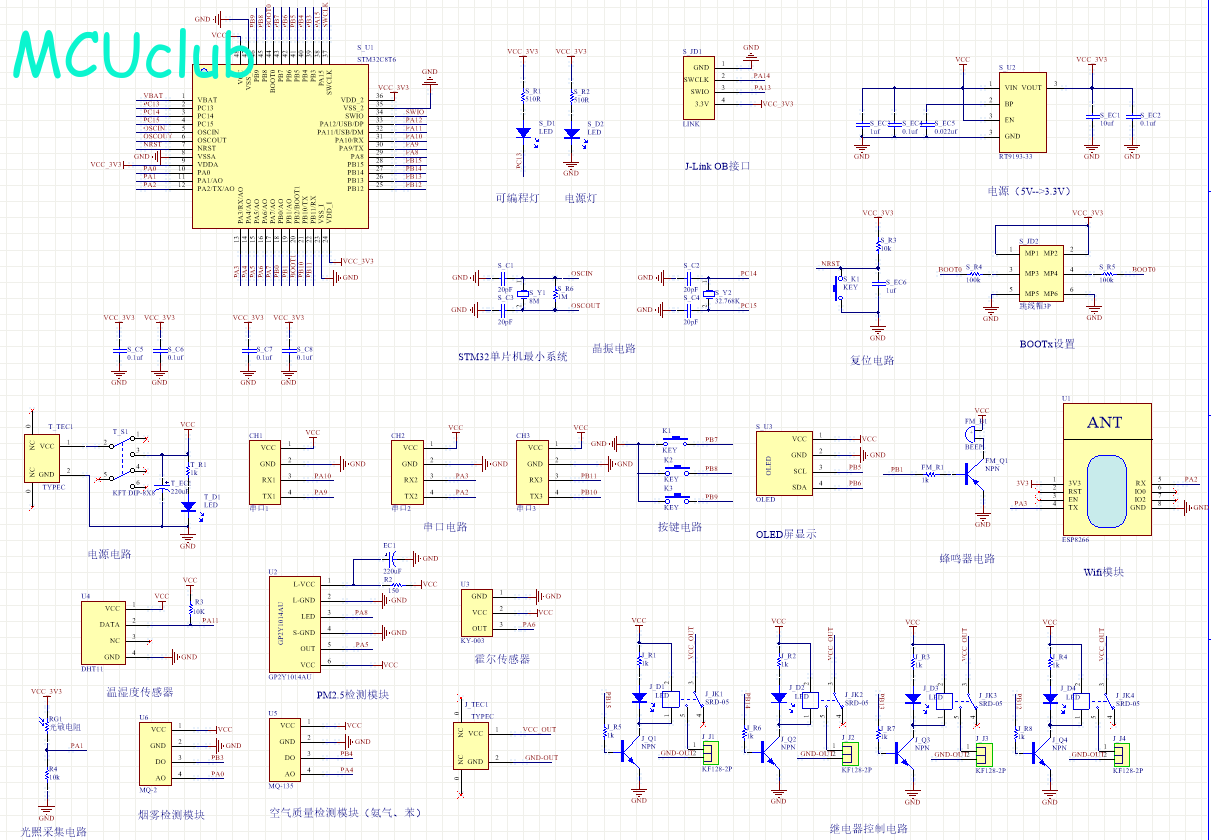Select the MQ-2 smoke sensor block U6
The height and width of the screenshot is (840, 1211).
click(x=157, y=753)
